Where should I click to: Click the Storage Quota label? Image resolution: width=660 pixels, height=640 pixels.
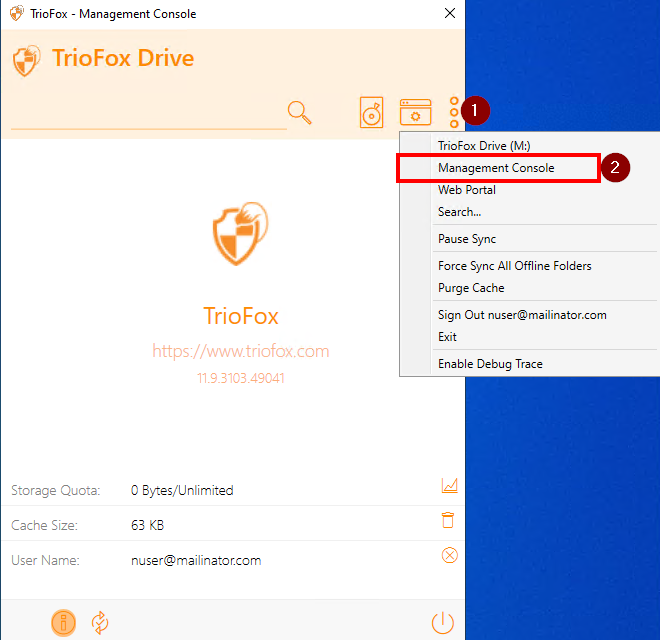[56, 491]
